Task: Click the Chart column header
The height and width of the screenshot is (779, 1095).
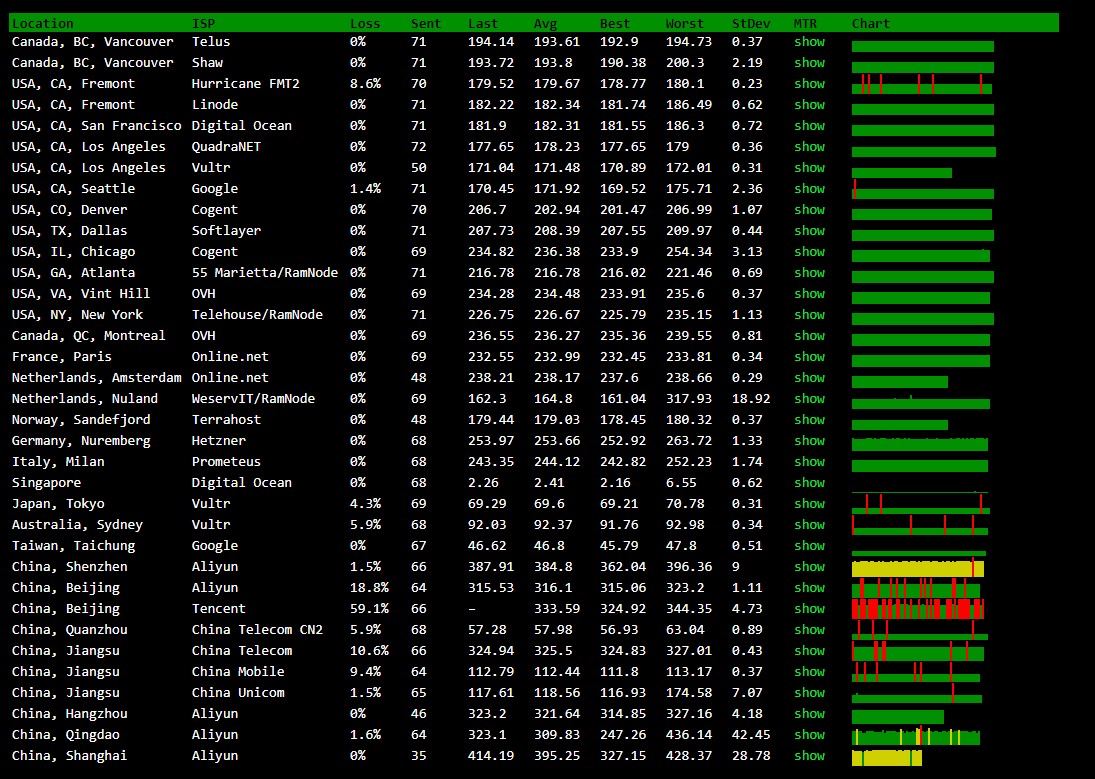Action: (x=871, y=23)
